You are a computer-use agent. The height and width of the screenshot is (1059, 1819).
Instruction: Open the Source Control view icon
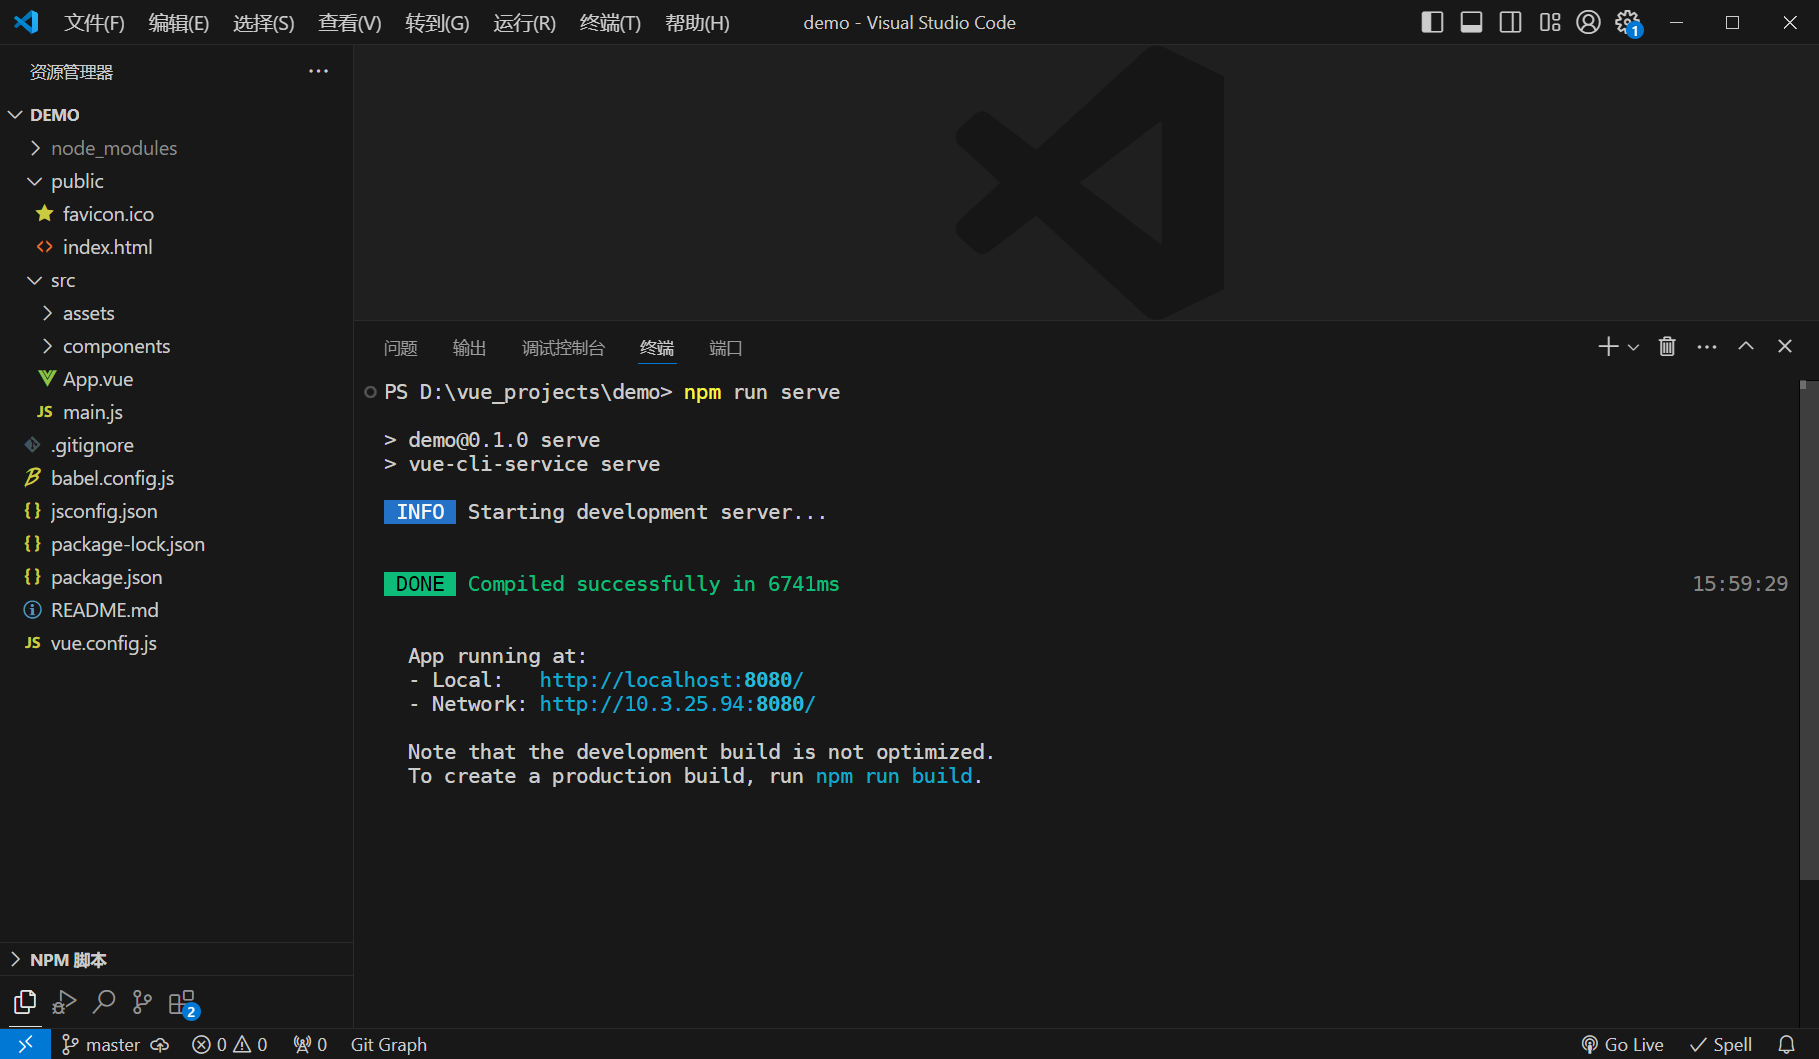tap(143, 1002)
